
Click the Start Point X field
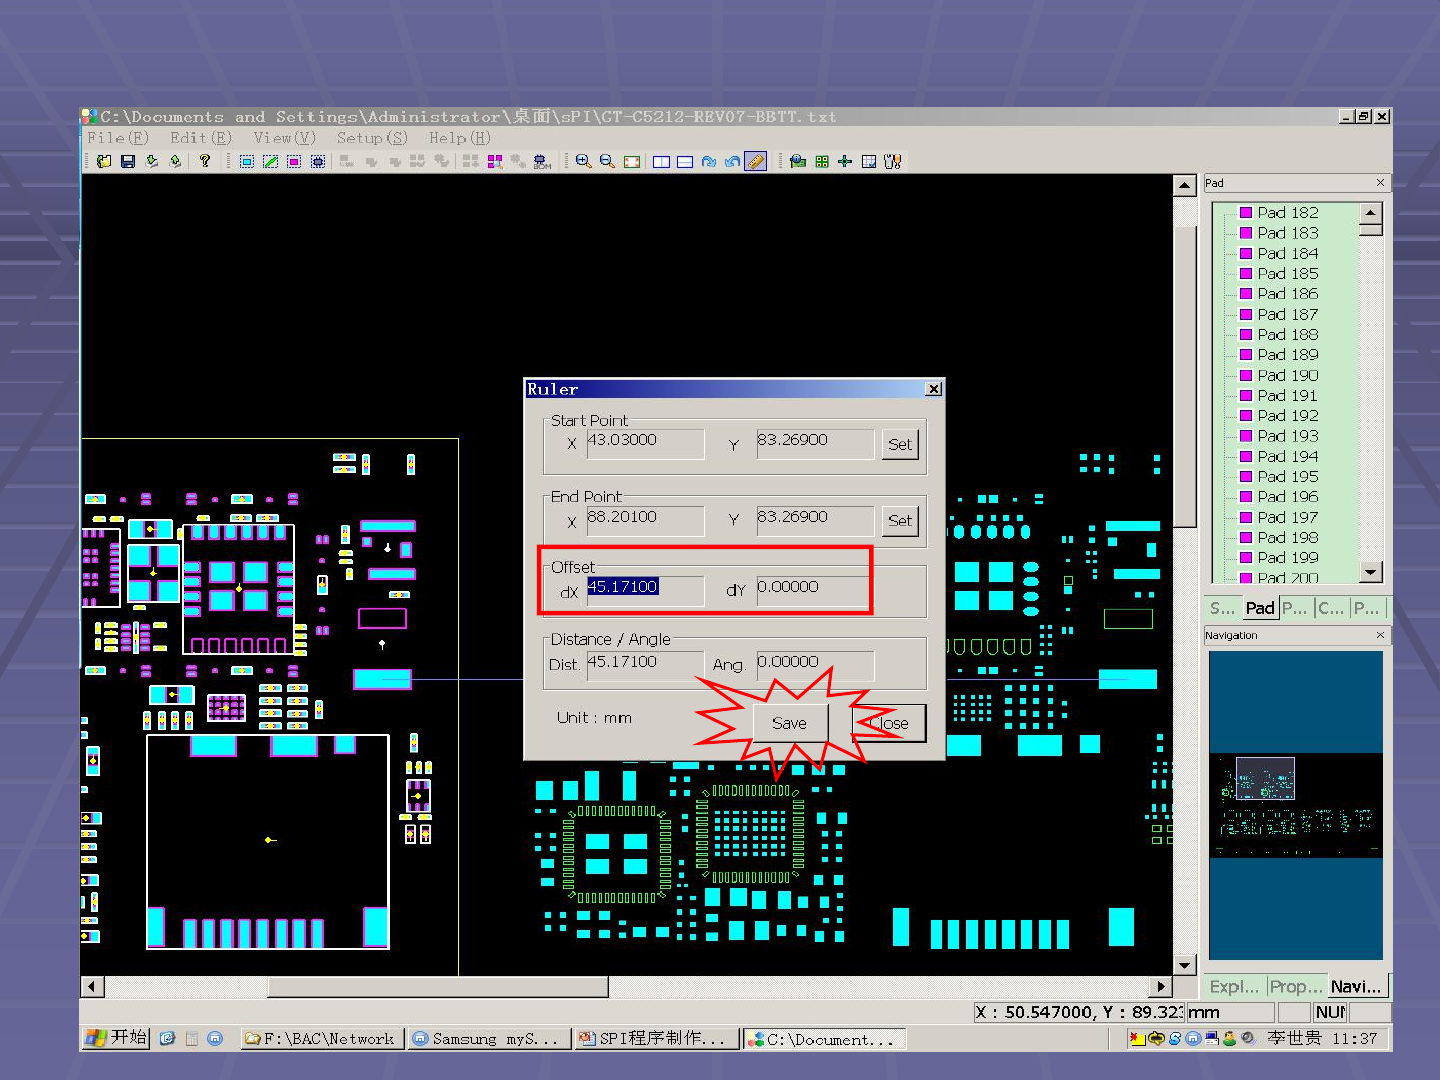[x=645, y=444]
